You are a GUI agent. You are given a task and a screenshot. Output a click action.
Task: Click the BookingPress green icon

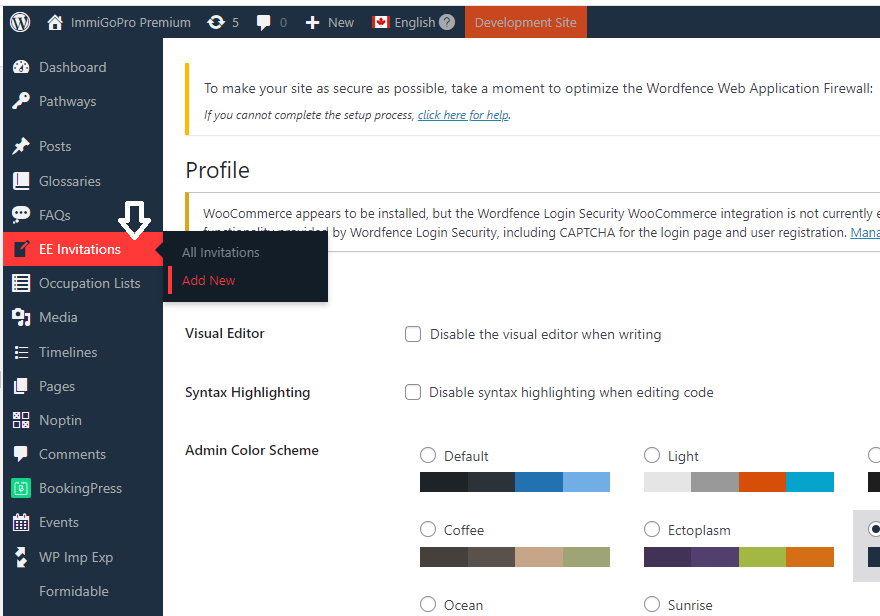tap(21, 488)
